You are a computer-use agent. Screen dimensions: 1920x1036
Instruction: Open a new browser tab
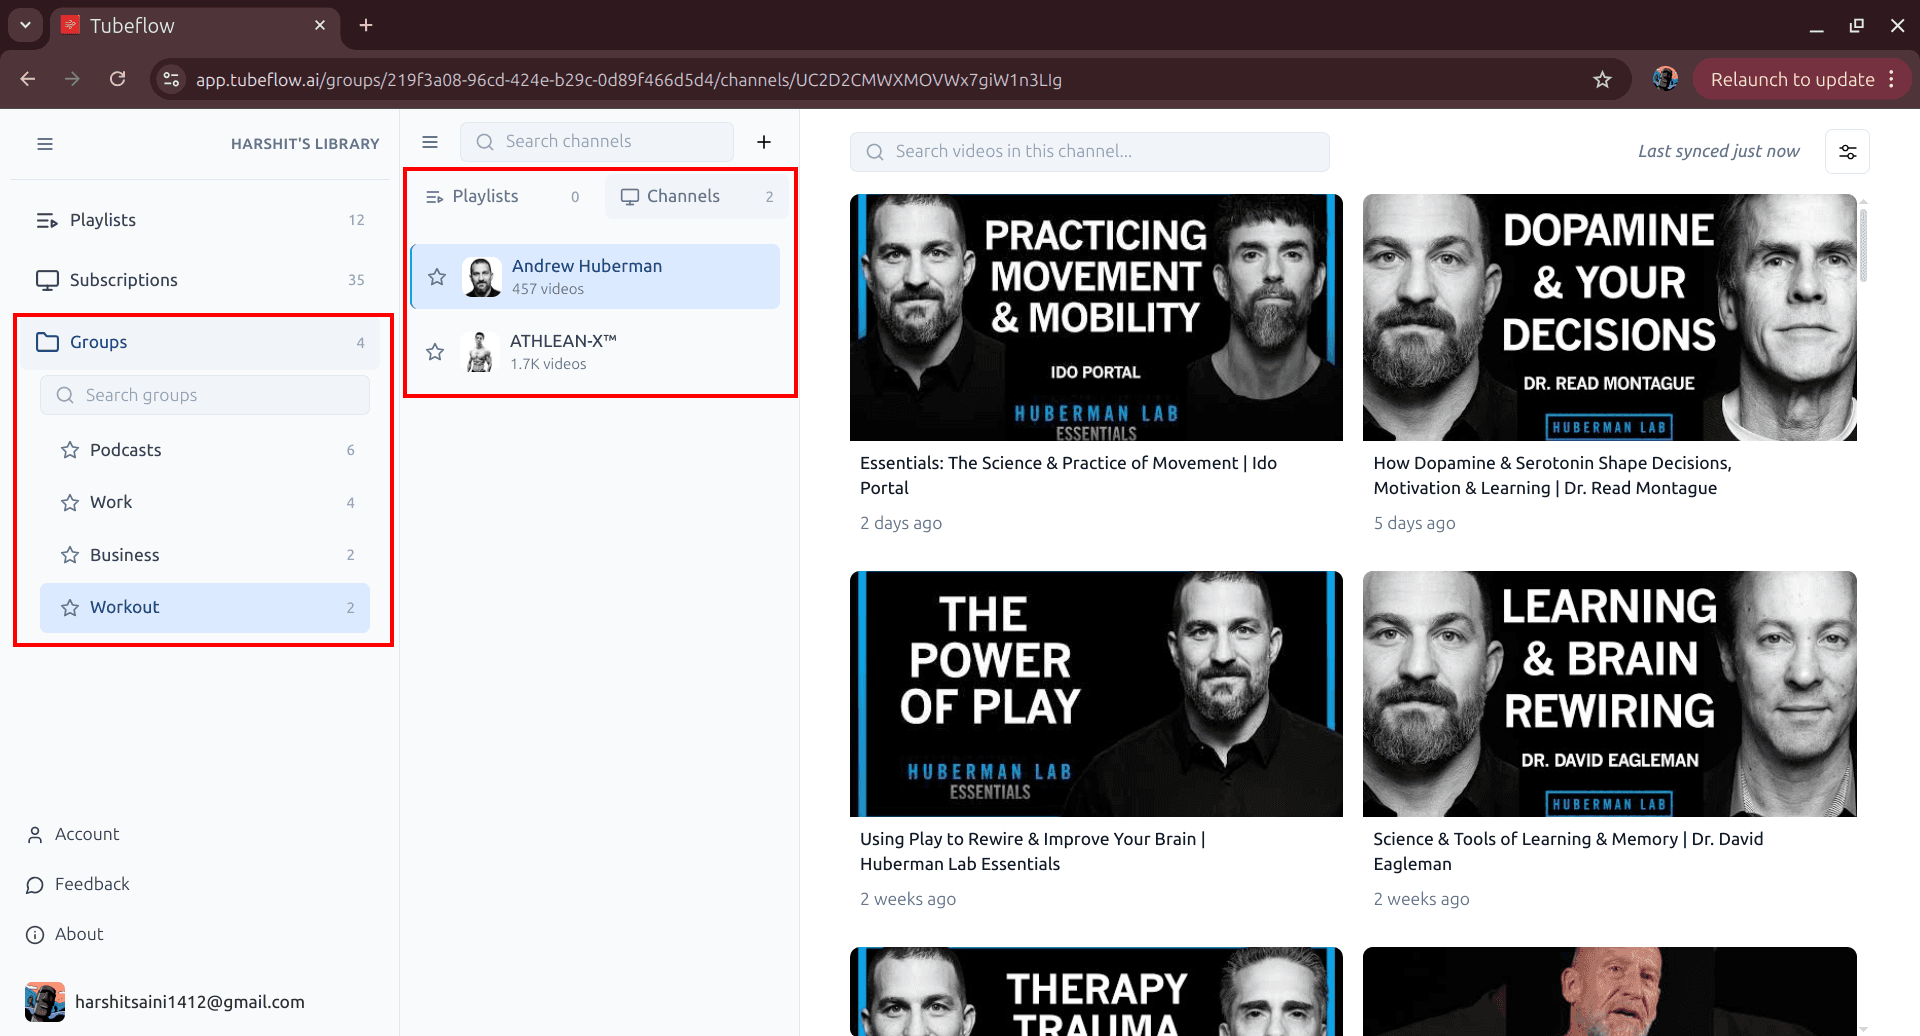click(x=366, y=25)
